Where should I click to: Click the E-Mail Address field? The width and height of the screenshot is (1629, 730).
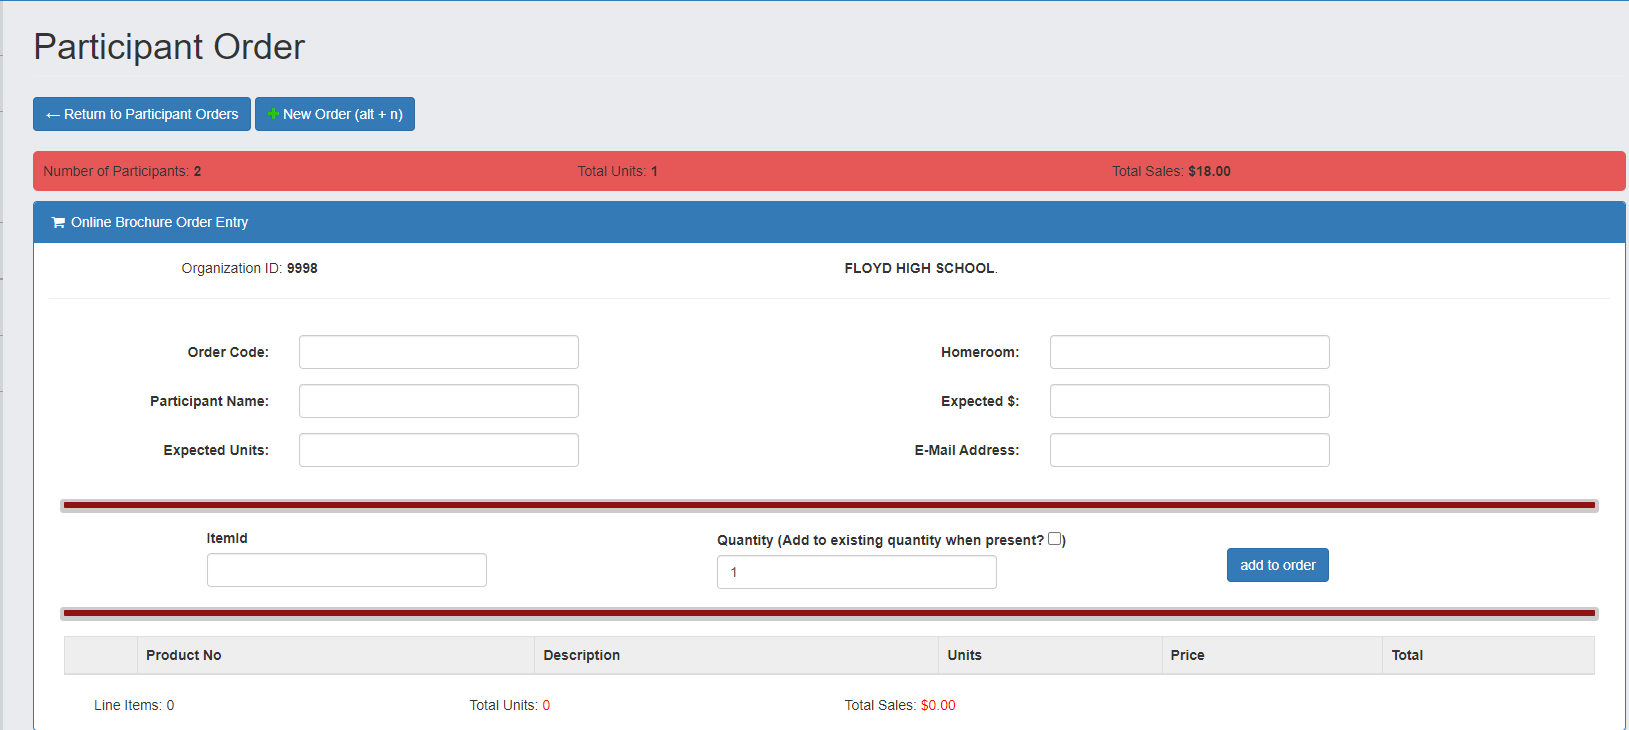tap(1190, 450)
